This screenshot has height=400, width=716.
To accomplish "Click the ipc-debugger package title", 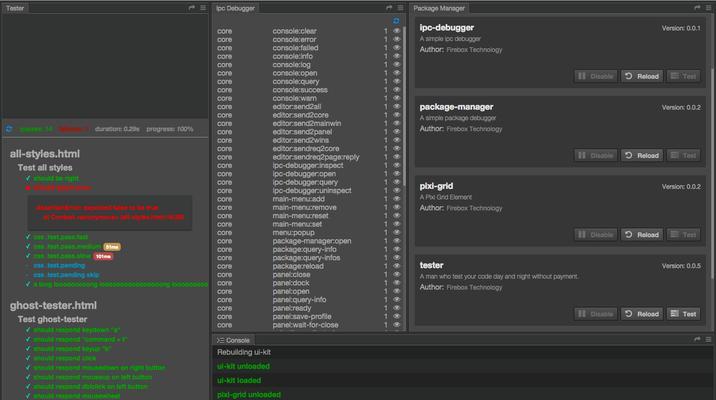I will (447, 28).
